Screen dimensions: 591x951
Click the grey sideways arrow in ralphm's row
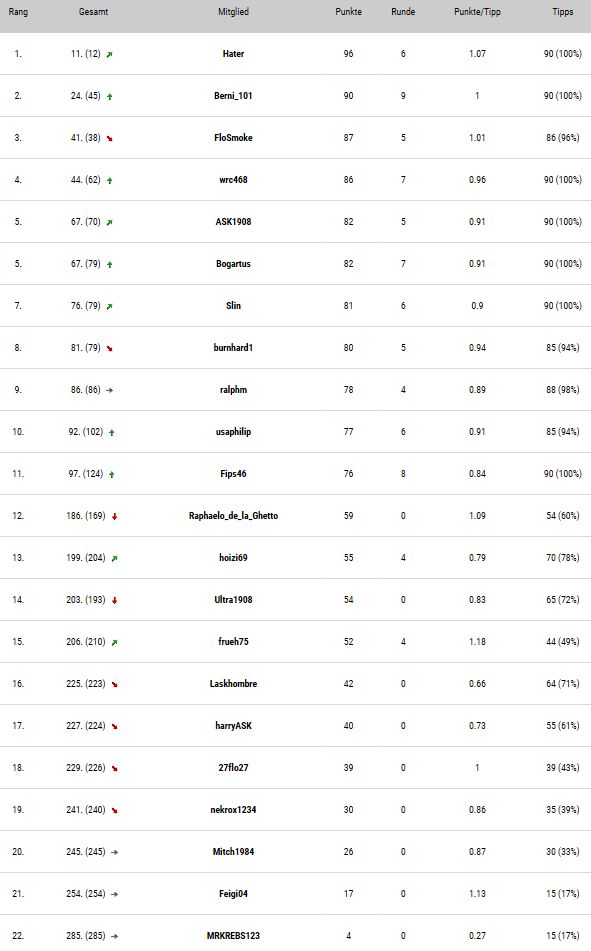pos(109,391)
